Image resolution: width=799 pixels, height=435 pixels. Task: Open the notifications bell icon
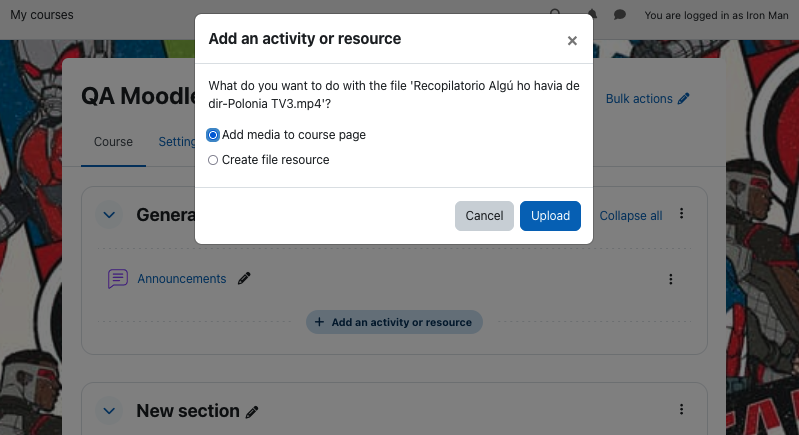pos(592,13)
